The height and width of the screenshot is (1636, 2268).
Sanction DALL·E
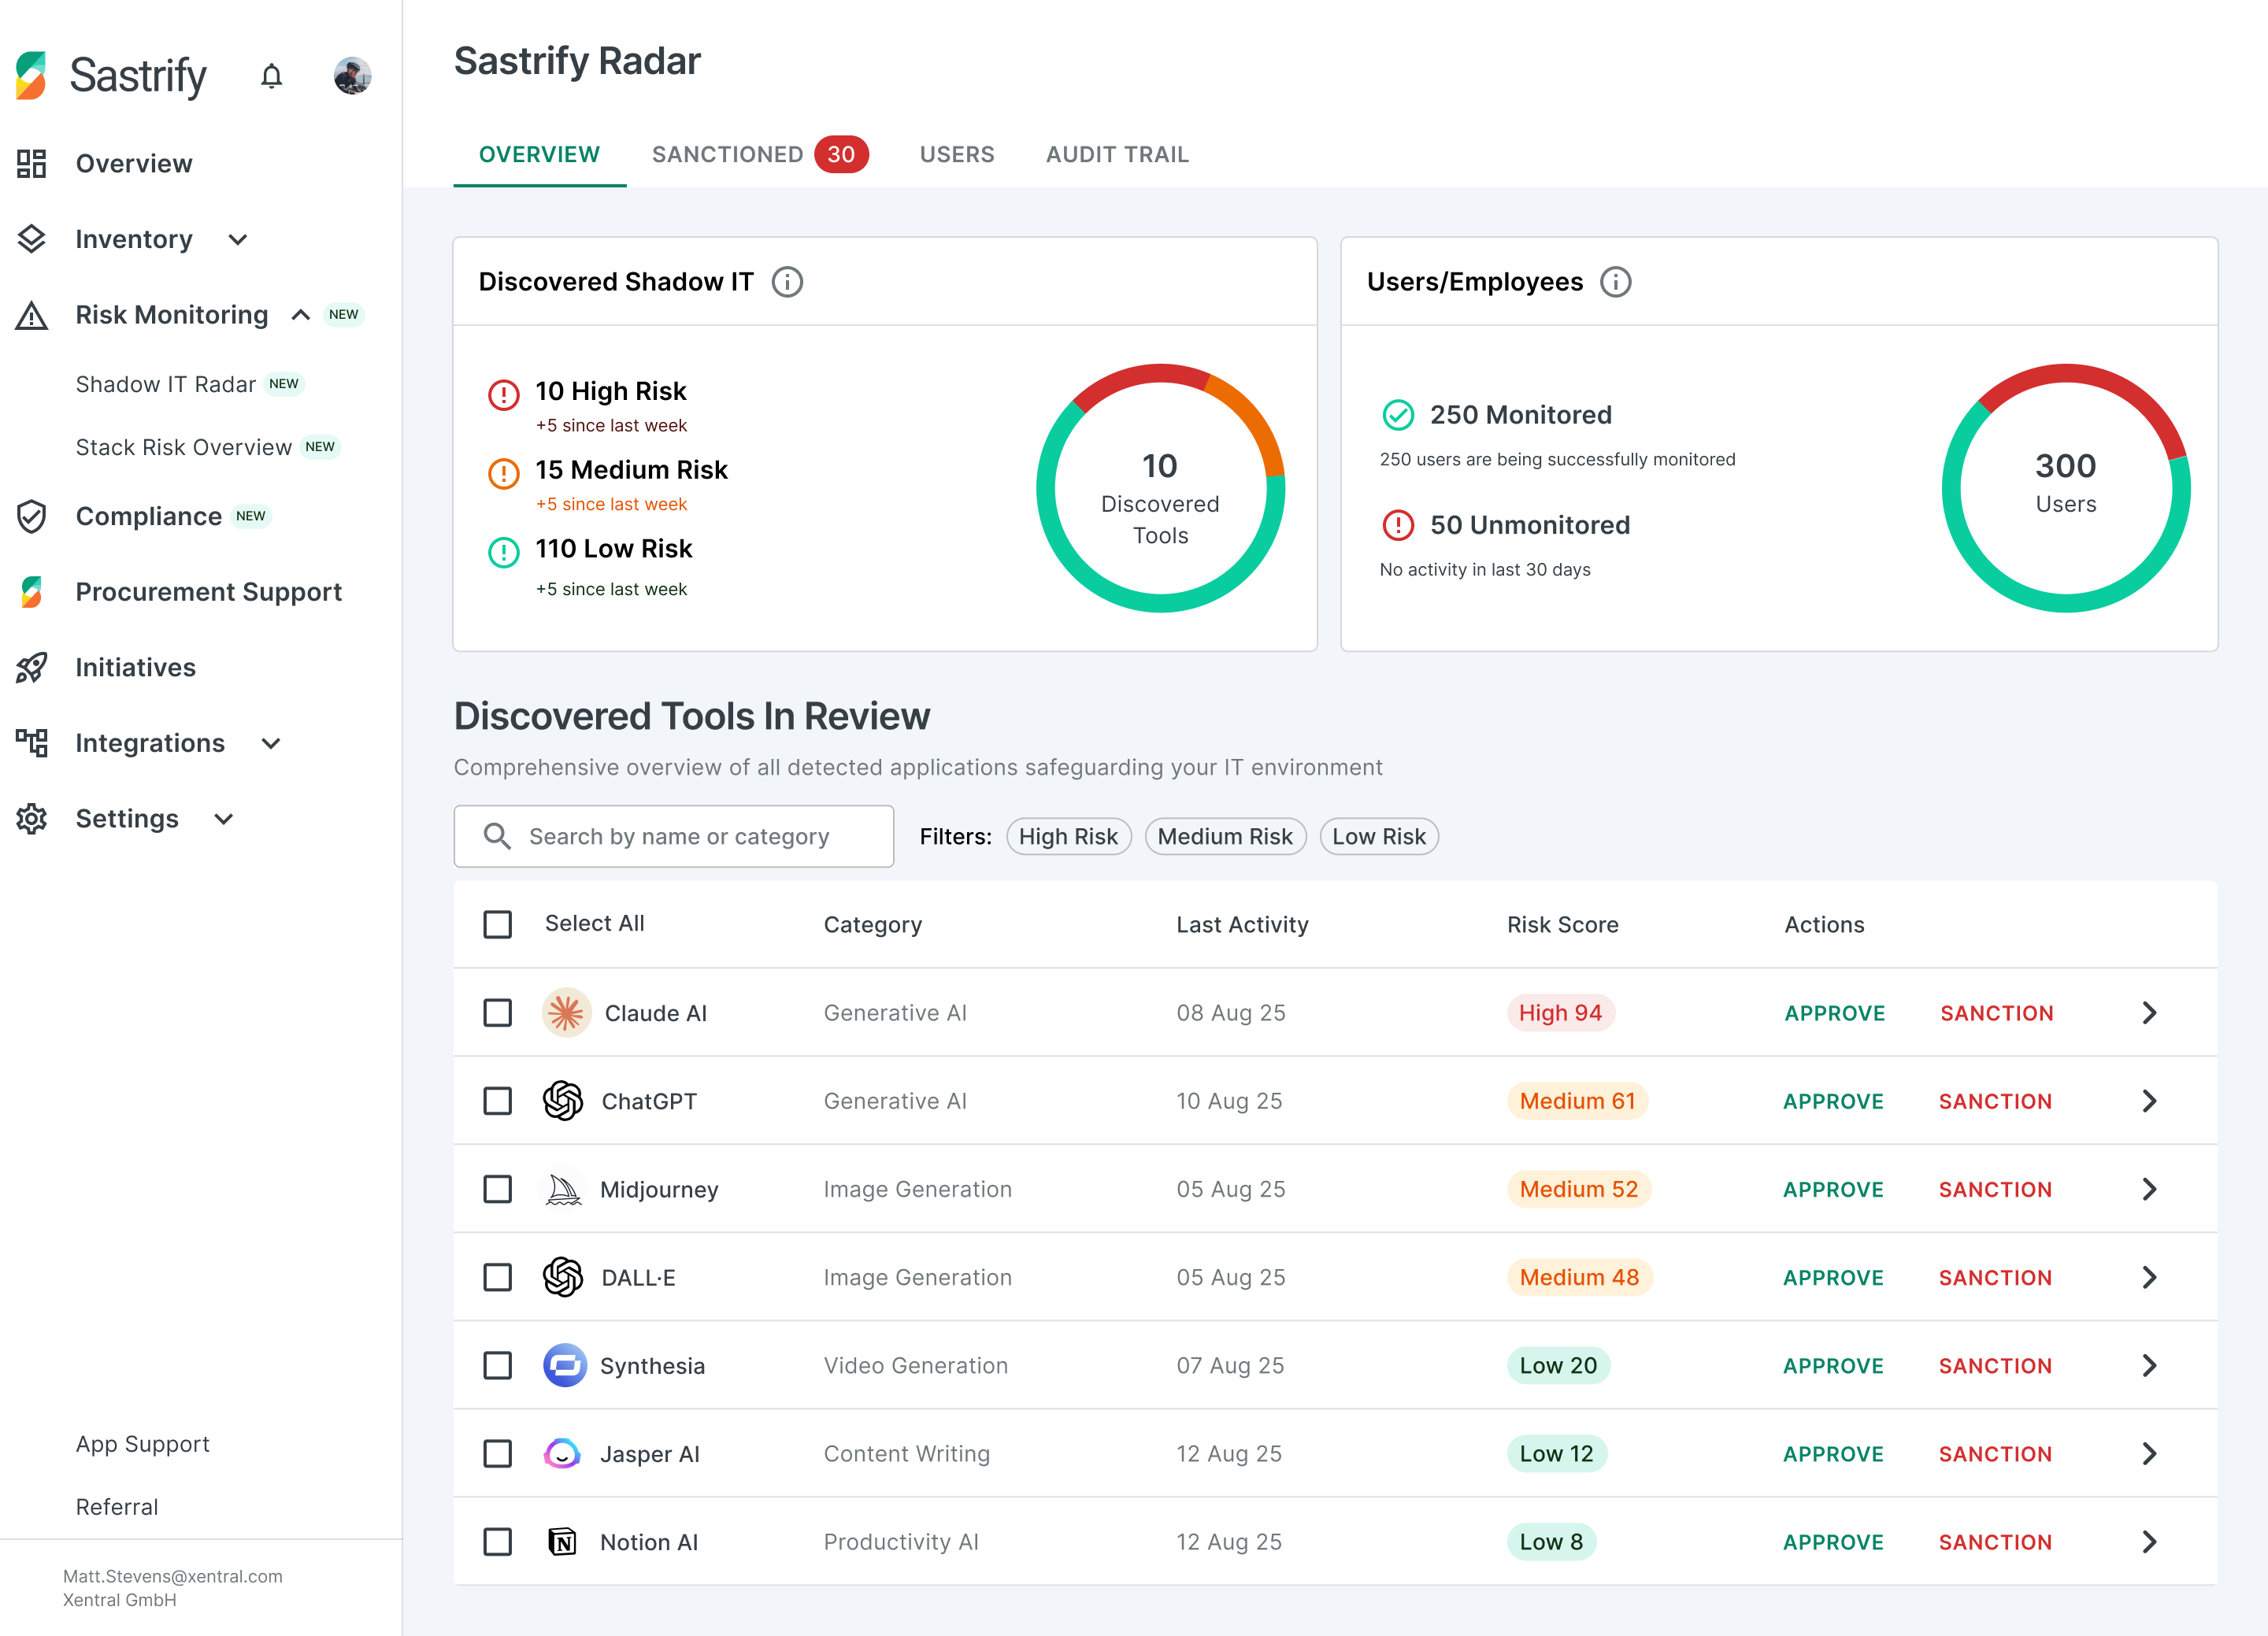click(1995, 1277)
